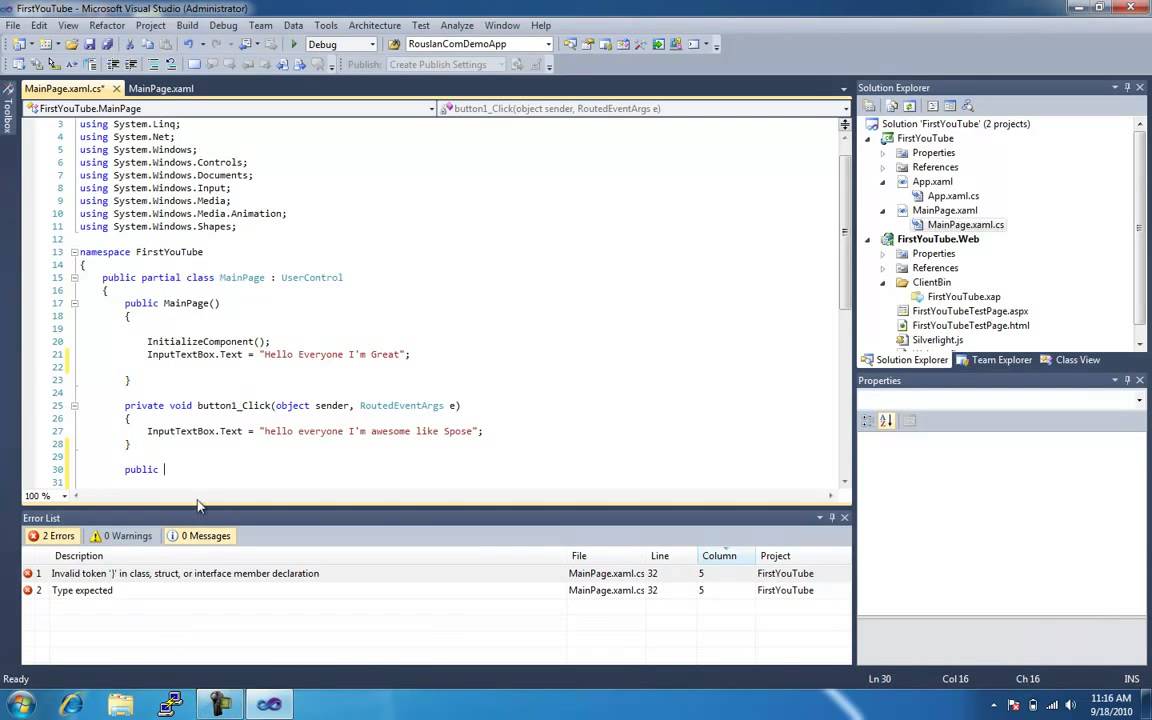The height and width of the screenshot is (720, 1152).
Task: Click the clock in system tray
Action: tap(1110, 705)
